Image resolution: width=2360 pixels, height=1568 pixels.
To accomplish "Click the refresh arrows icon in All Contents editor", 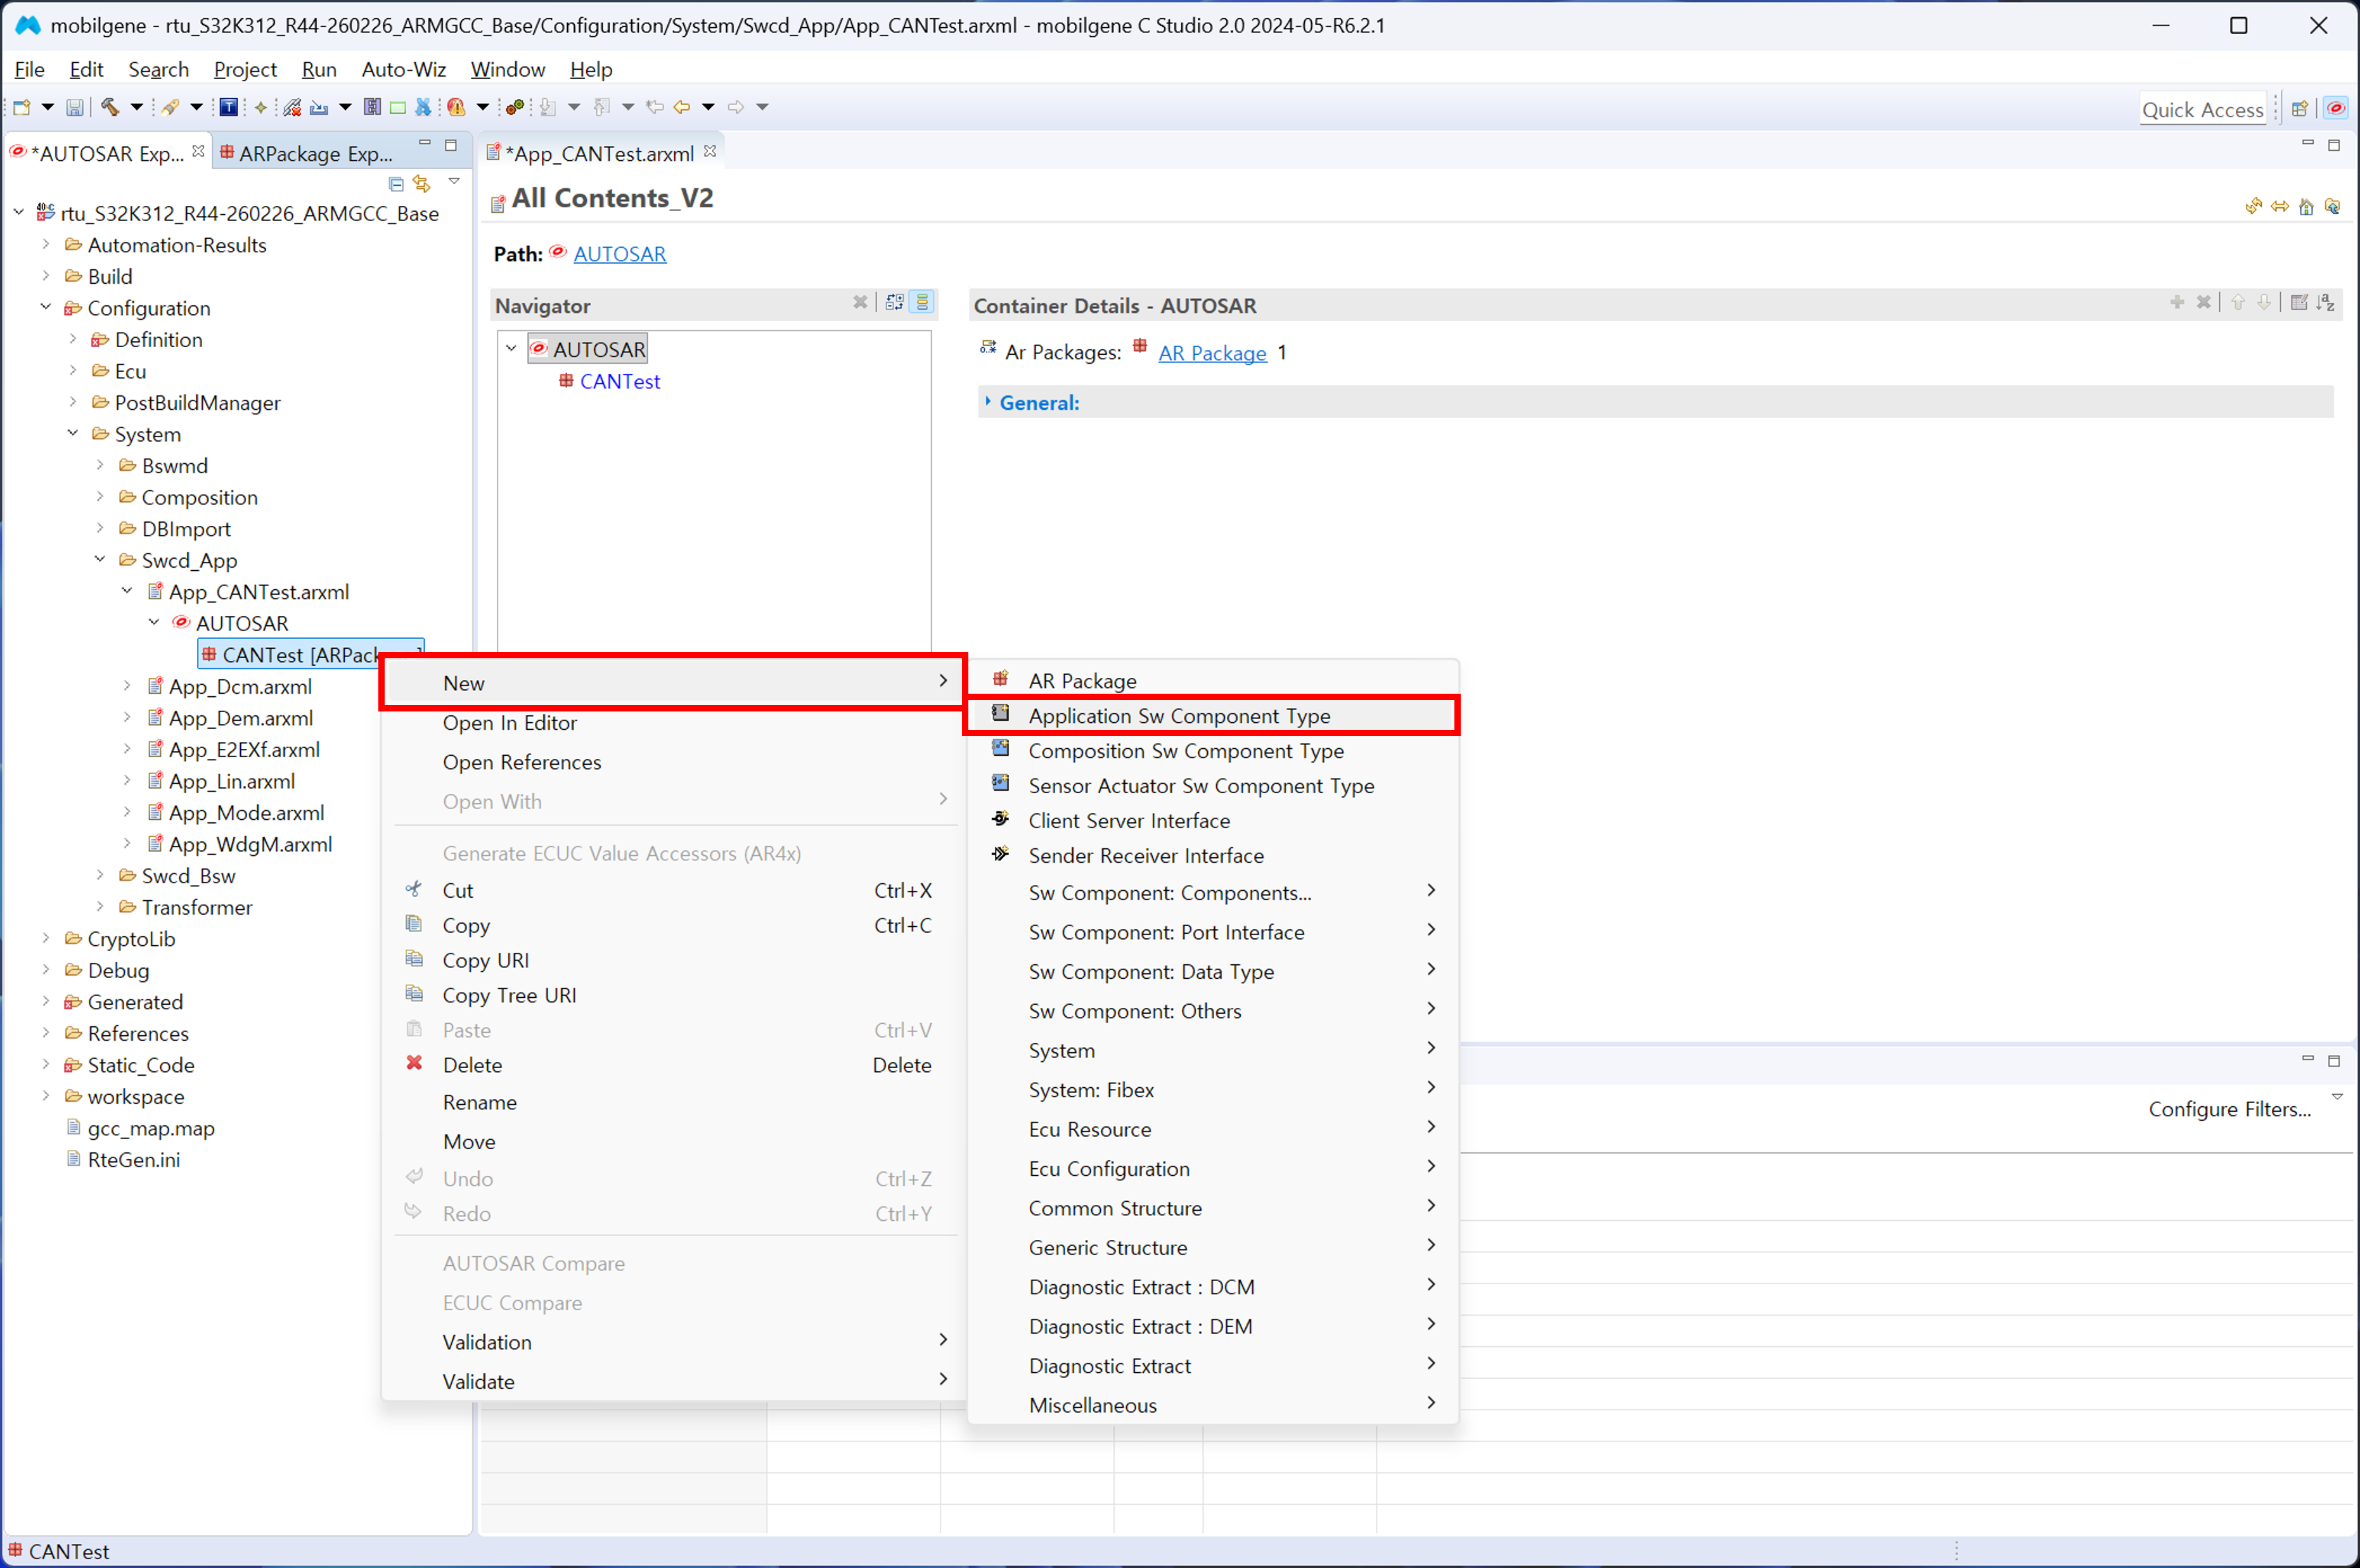I will pyautogui.click(x=2254, y=206).
